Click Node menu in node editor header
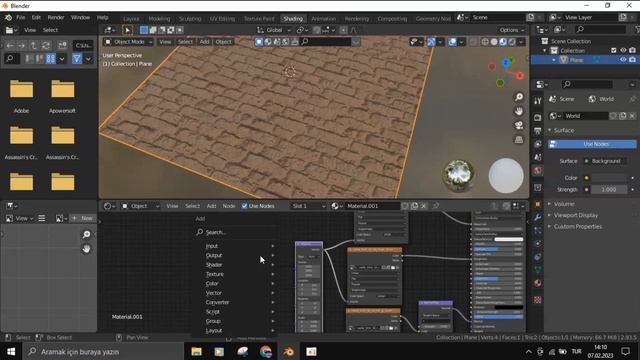Screen dimensions: 640x360 [x=229, y=206]
